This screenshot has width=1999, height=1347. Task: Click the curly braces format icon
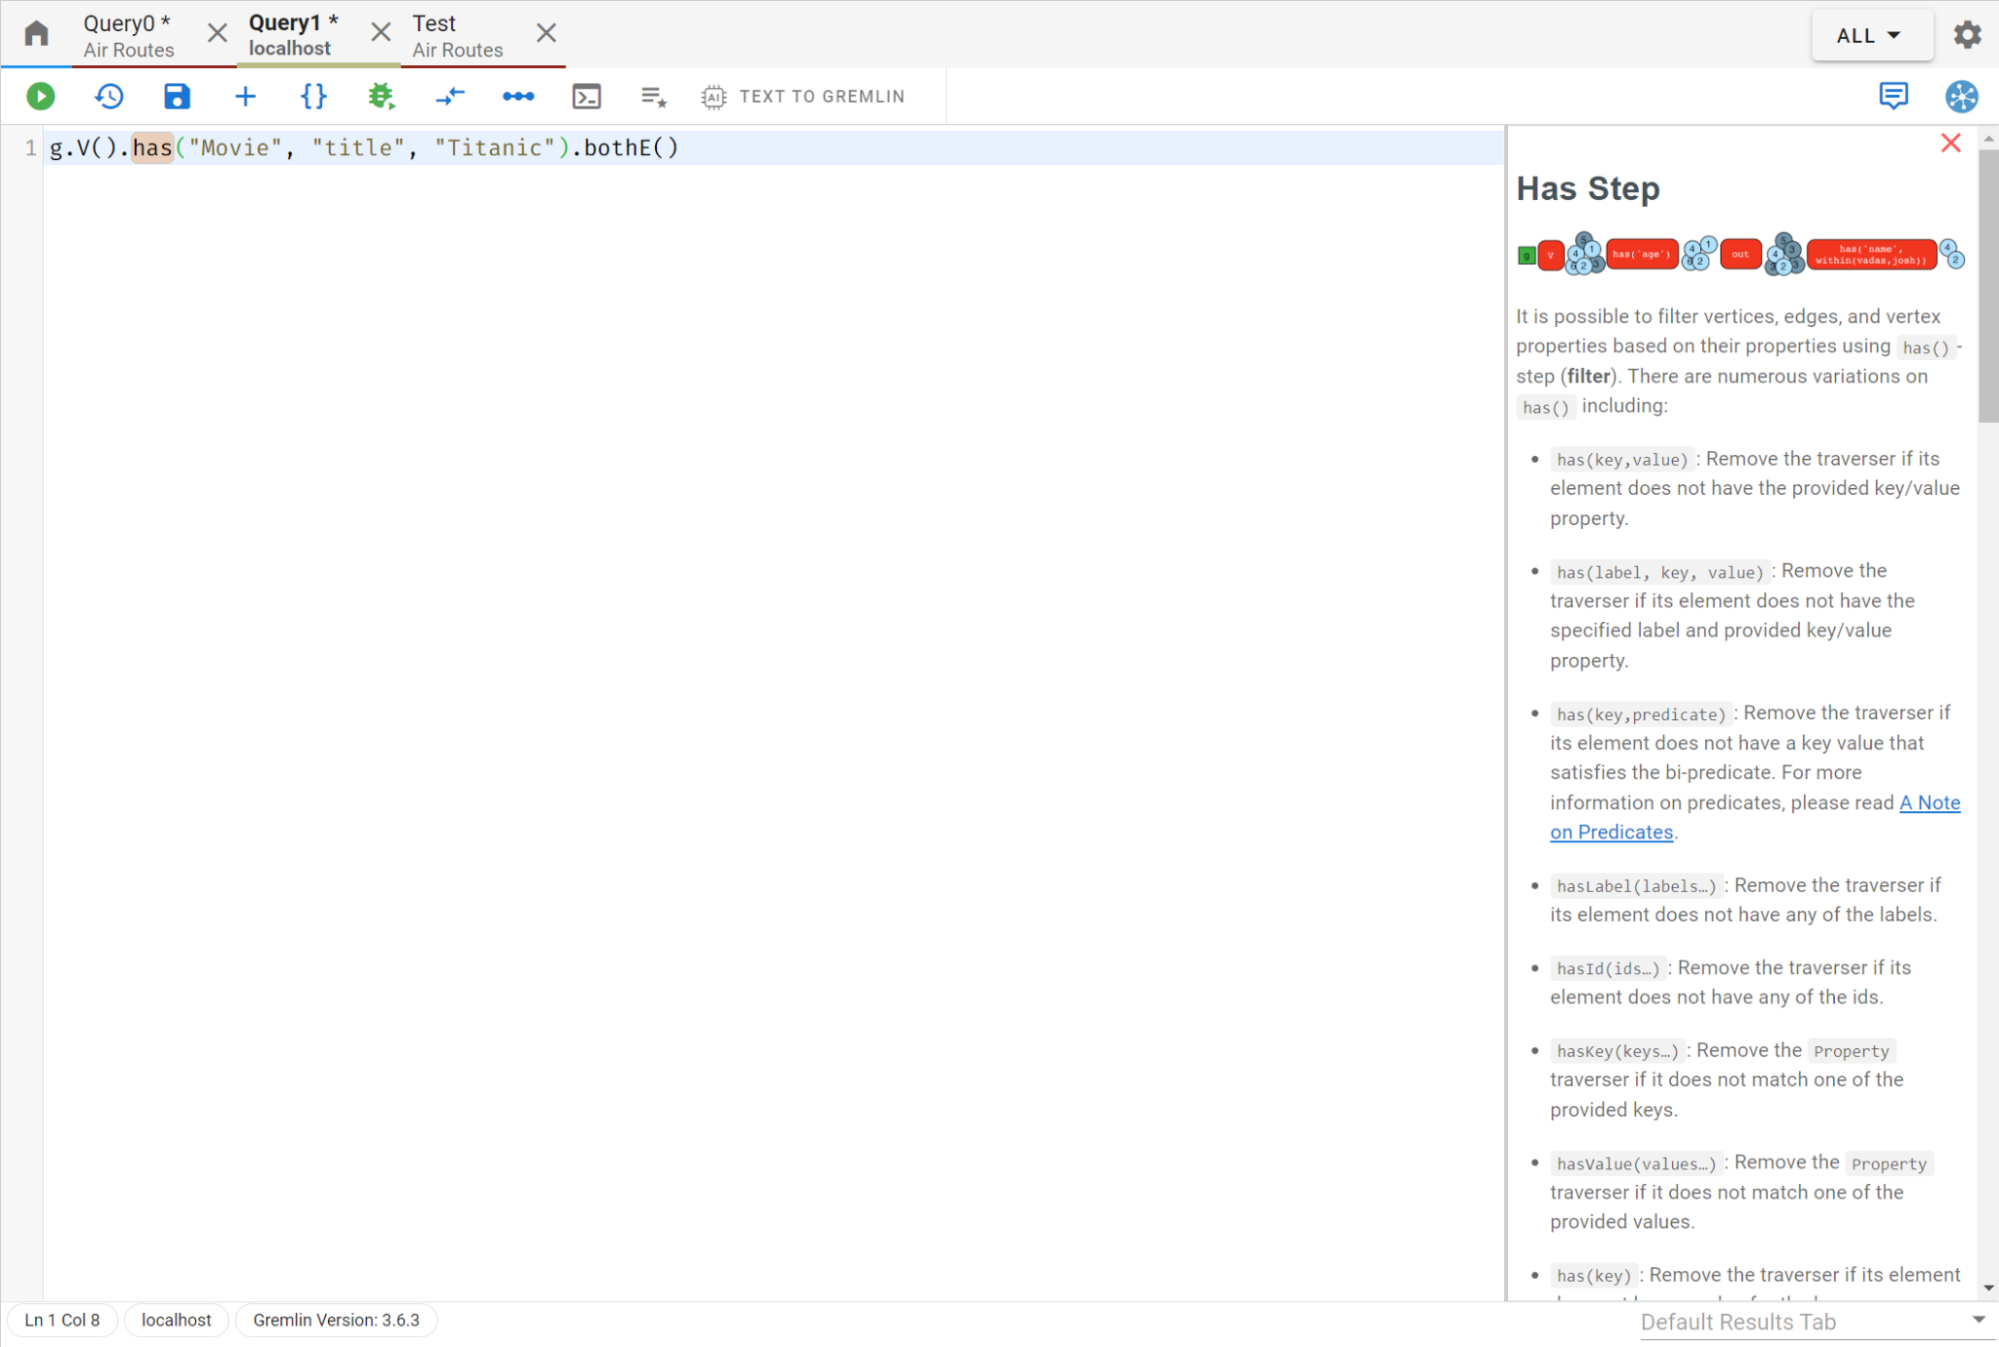313,96
